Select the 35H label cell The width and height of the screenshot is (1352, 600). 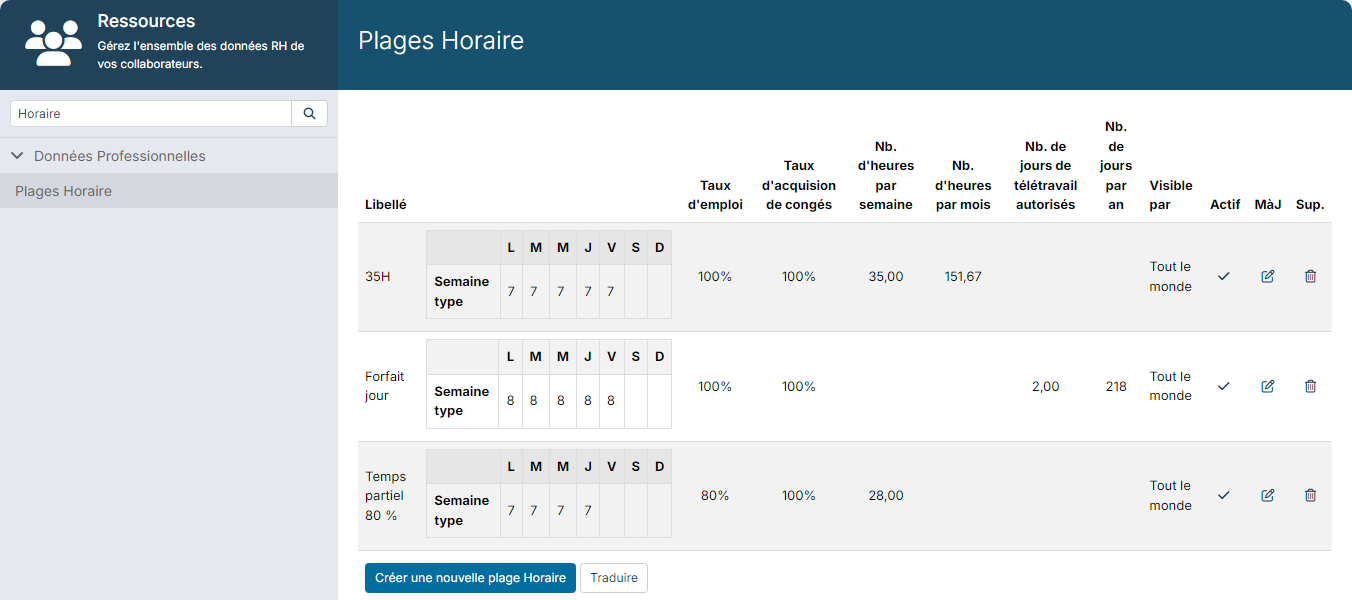point(378,276)
